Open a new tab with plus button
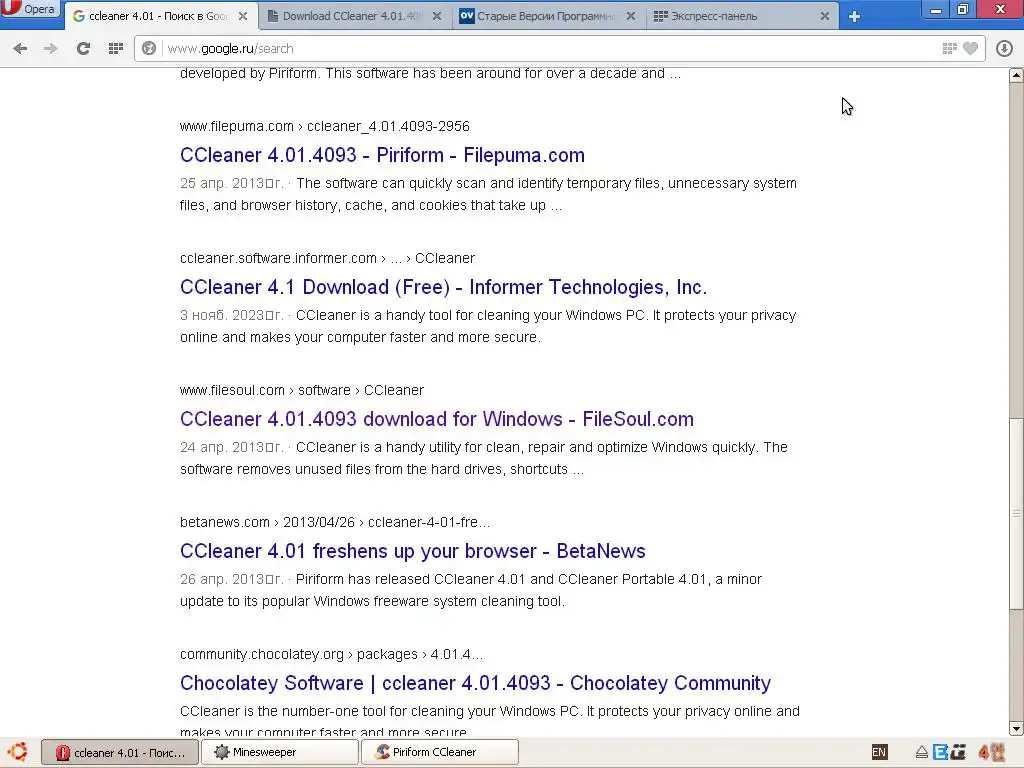The image size is (1024, 768). point(854,16)
